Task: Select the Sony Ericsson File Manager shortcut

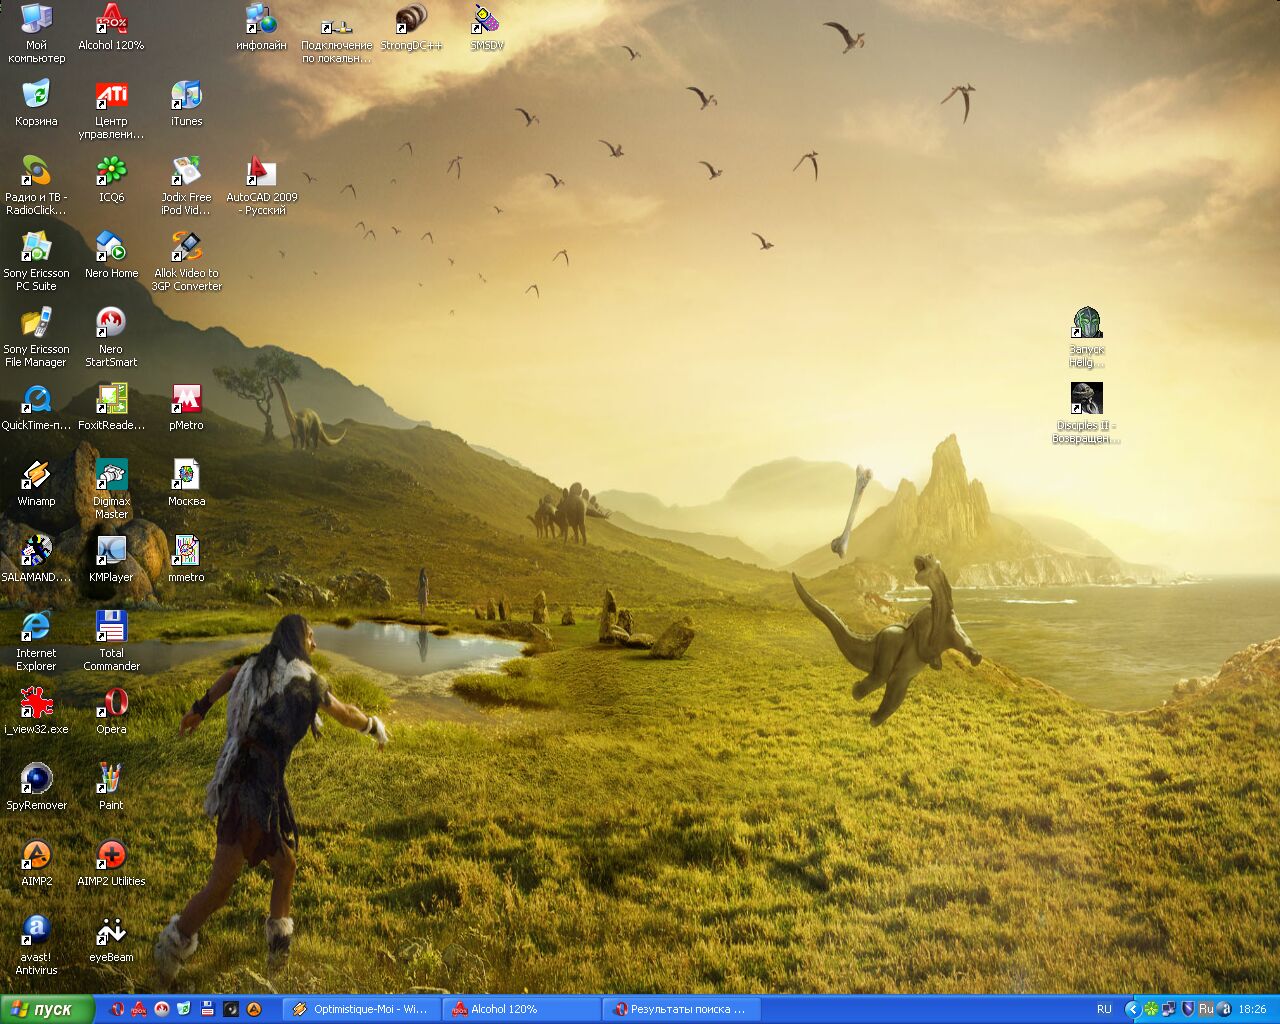Action: [36, 338]
